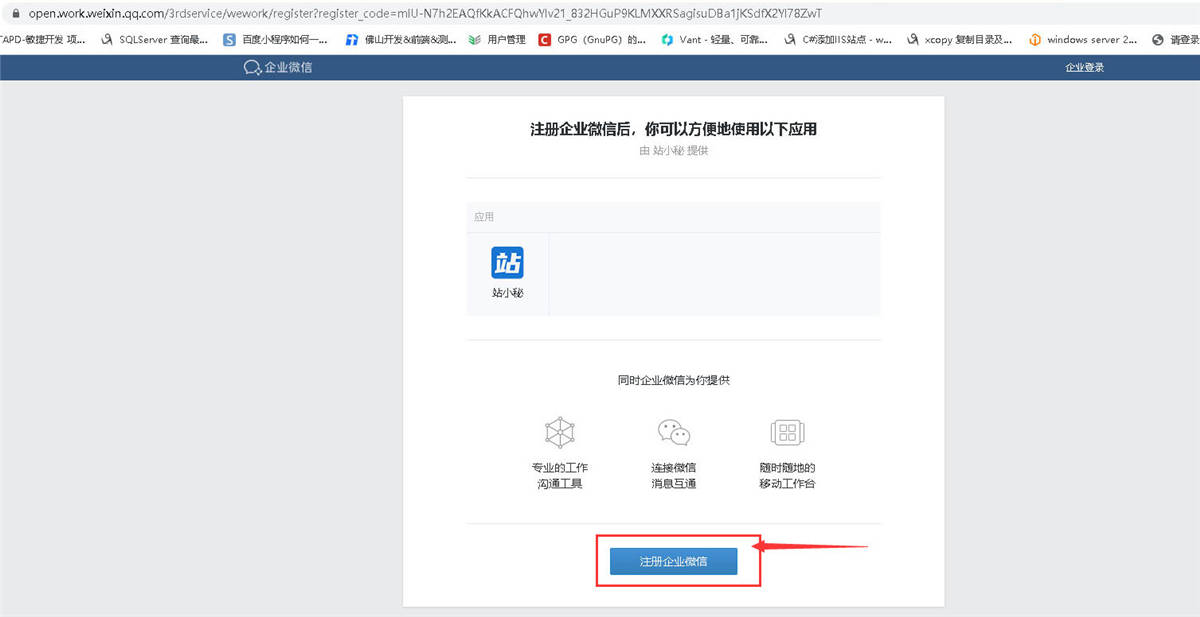Open the GPG (GnuPG) bookmark
Image resolution: width=1200 pixels, height=617 pixels.
pyautogui.click(x=592, y=40)
